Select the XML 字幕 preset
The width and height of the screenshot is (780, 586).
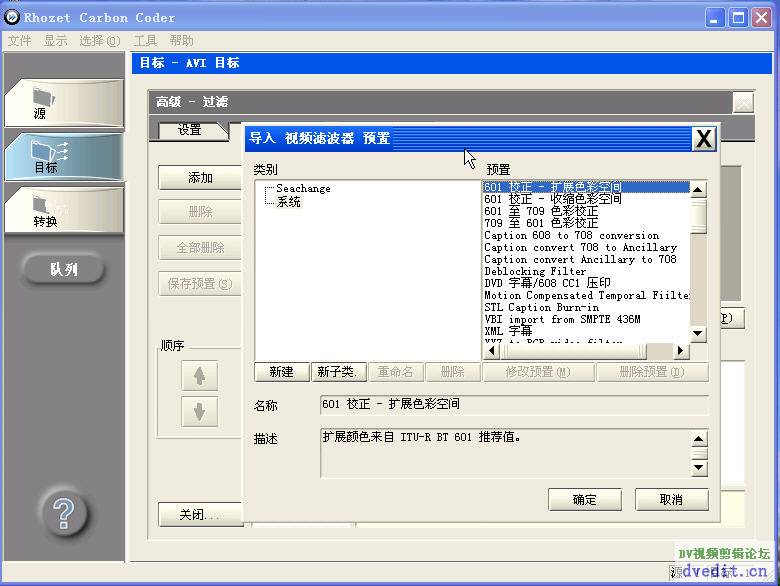pos(586,331)
